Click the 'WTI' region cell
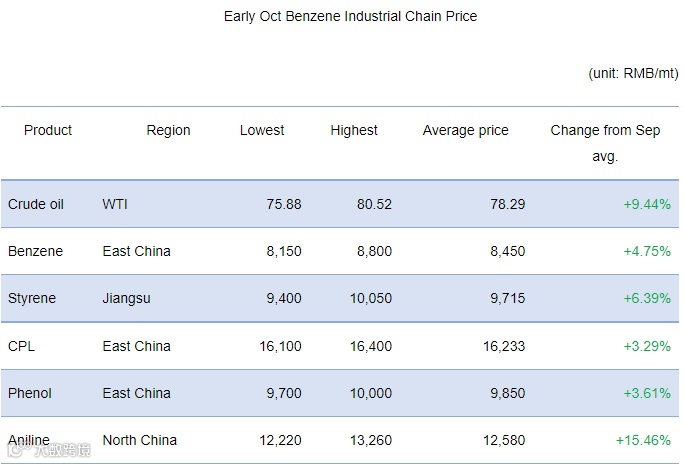684x464 pixels. click(x=115, y=204)
